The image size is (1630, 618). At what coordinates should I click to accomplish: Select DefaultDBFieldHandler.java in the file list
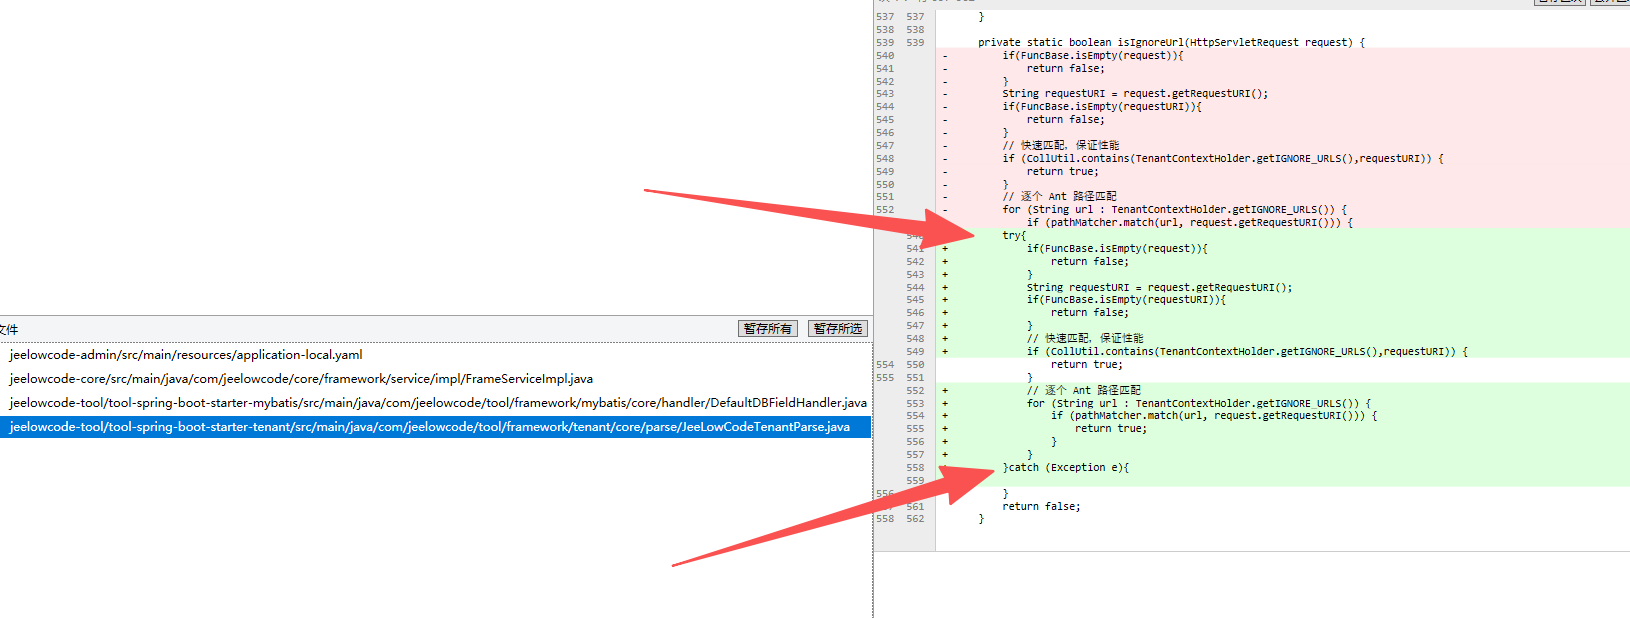coord(438,403)
